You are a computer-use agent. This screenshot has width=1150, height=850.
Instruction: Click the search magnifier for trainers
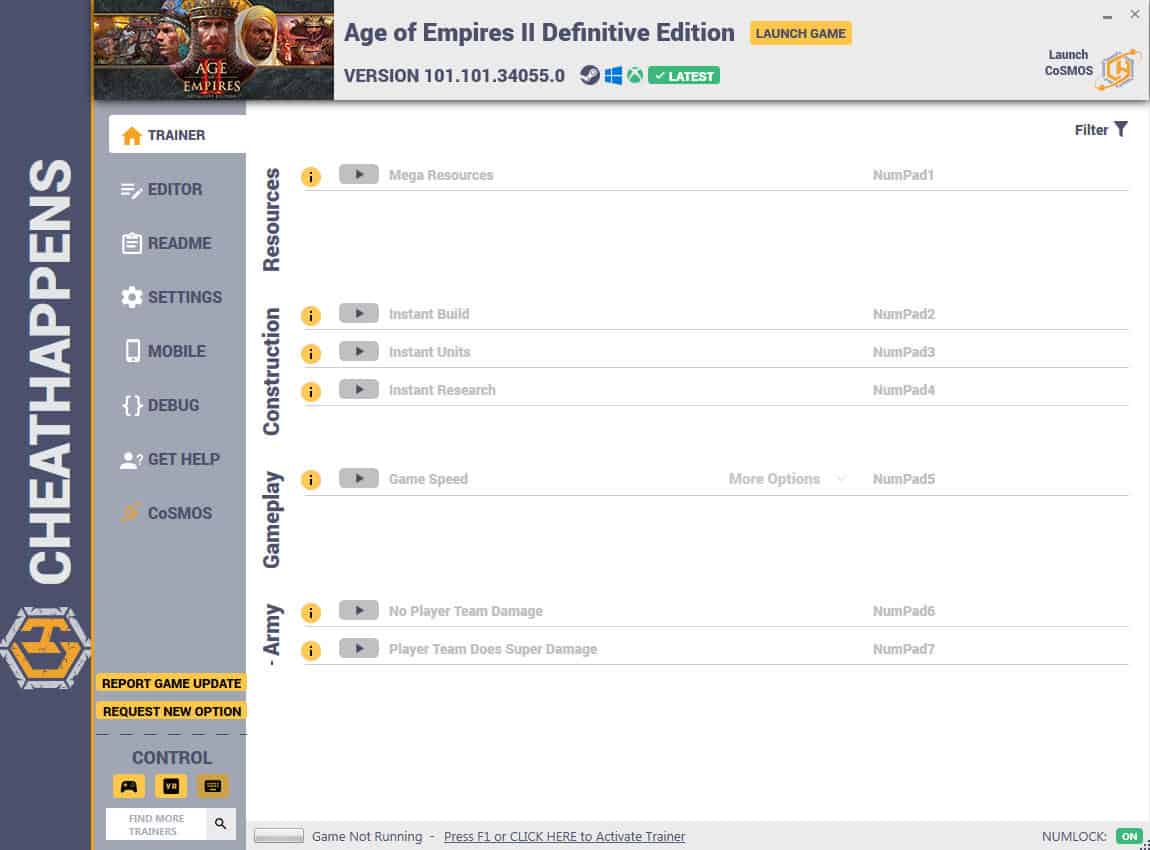click(221, 824)
